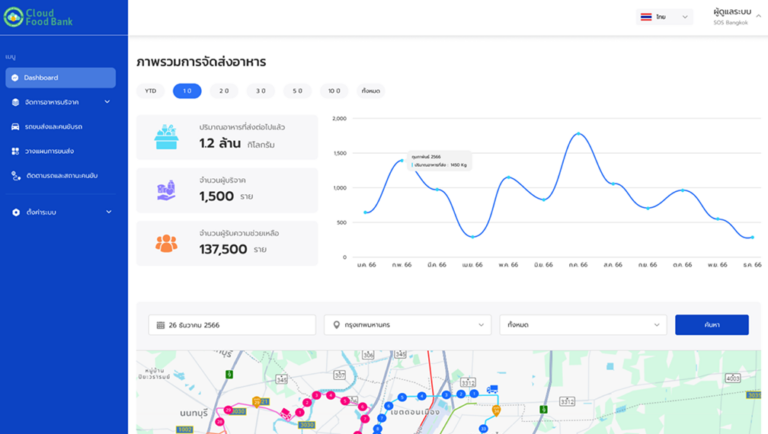The height and width of the screenshot is (434, 768).
Task: Open Dashboard from the sidebar
Action: tap(60, 78)
